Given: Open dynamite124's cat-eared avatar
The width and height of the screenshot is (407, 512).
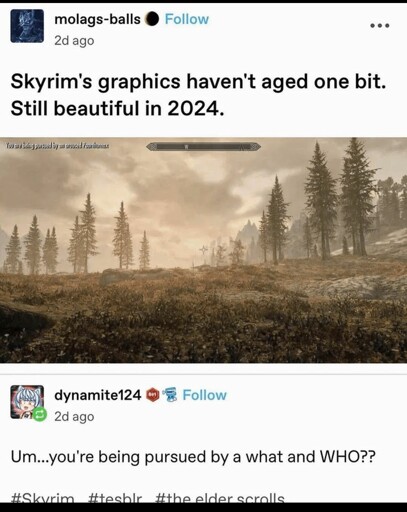Looking at the screenshot, I should click(27, 402).
